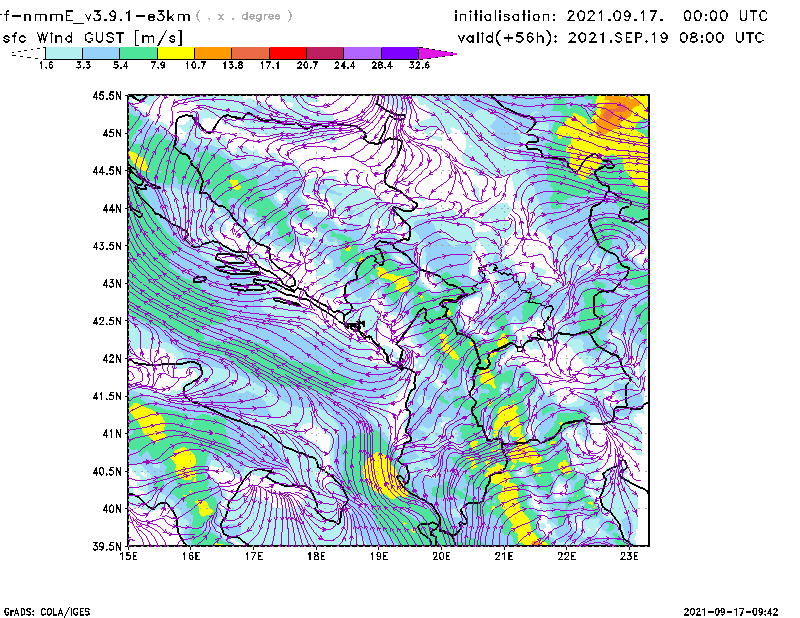This screenshot has width=800, height=618.
Task: Click the 16E longitude label
Action: pyautogui.click(x=191, y=556)
